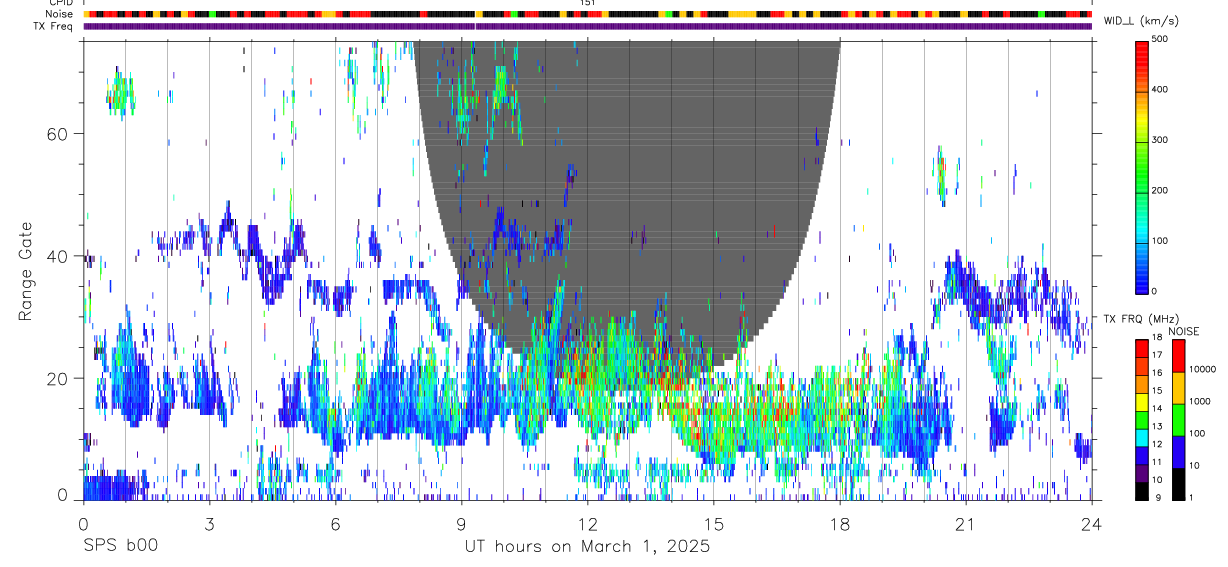Click the '10000' tick on the NOISE legend

click(x=1202, y=369)
